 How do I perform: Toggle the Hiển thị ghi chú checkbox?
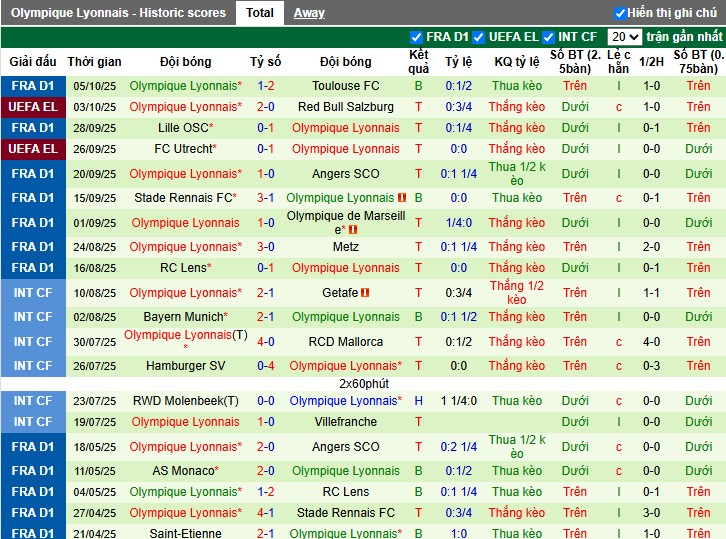click(x=620, y=13)
